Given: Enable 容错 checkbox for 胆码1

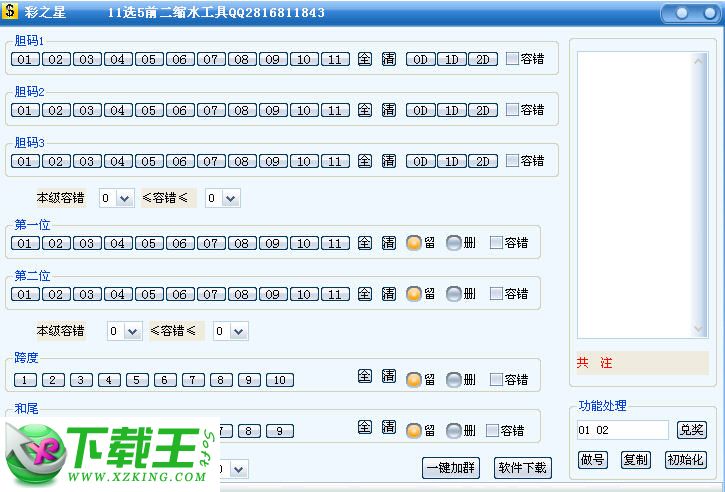Looking at the screenshot, I should [x=512, y=59].
